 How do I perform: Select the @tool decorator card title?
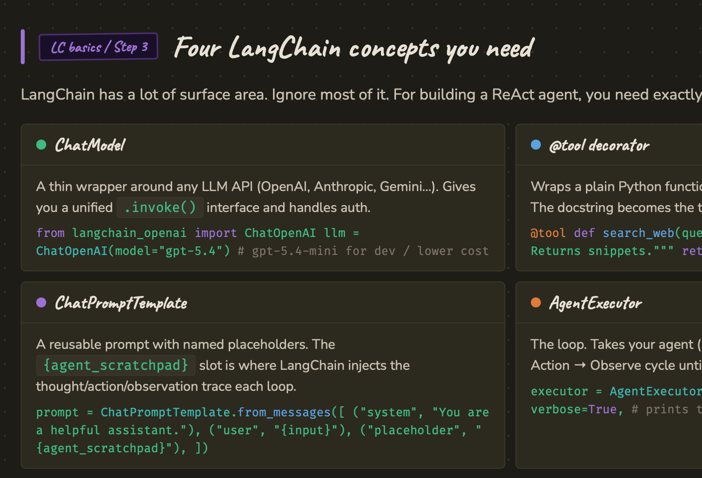point(599,145)
